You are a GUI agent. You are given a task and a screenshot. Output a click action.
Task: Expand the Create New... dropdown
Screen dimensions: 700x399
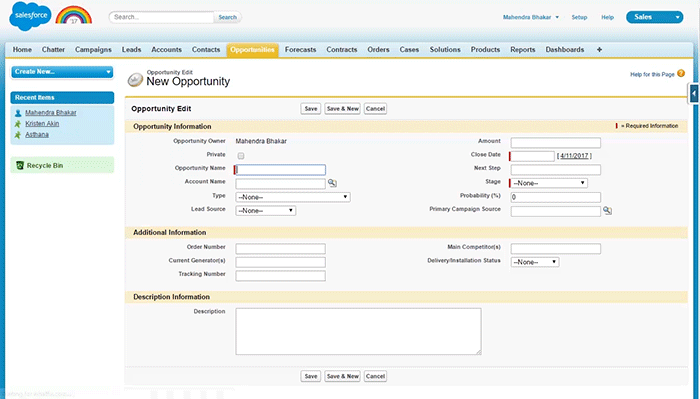pyautogui.click(x=62, y=72)
